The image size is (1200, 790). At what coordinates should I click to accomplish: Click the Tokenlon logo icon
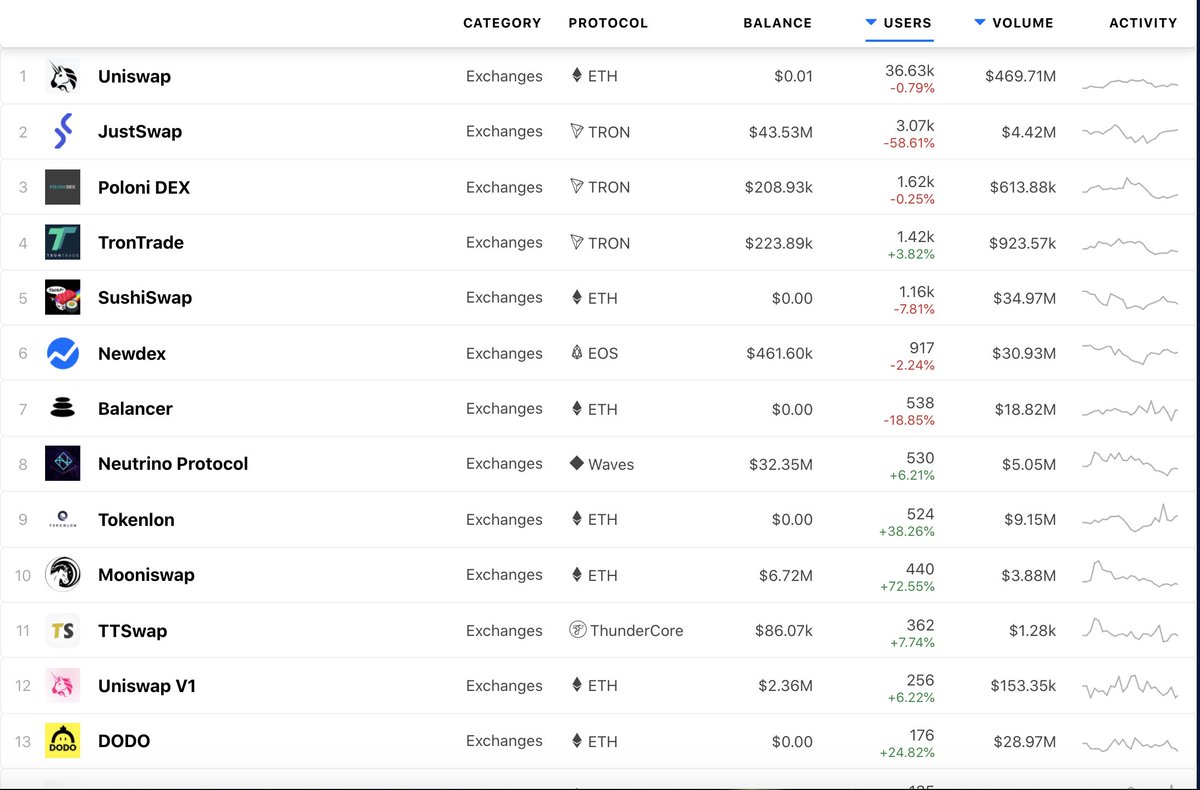(63, 519)
